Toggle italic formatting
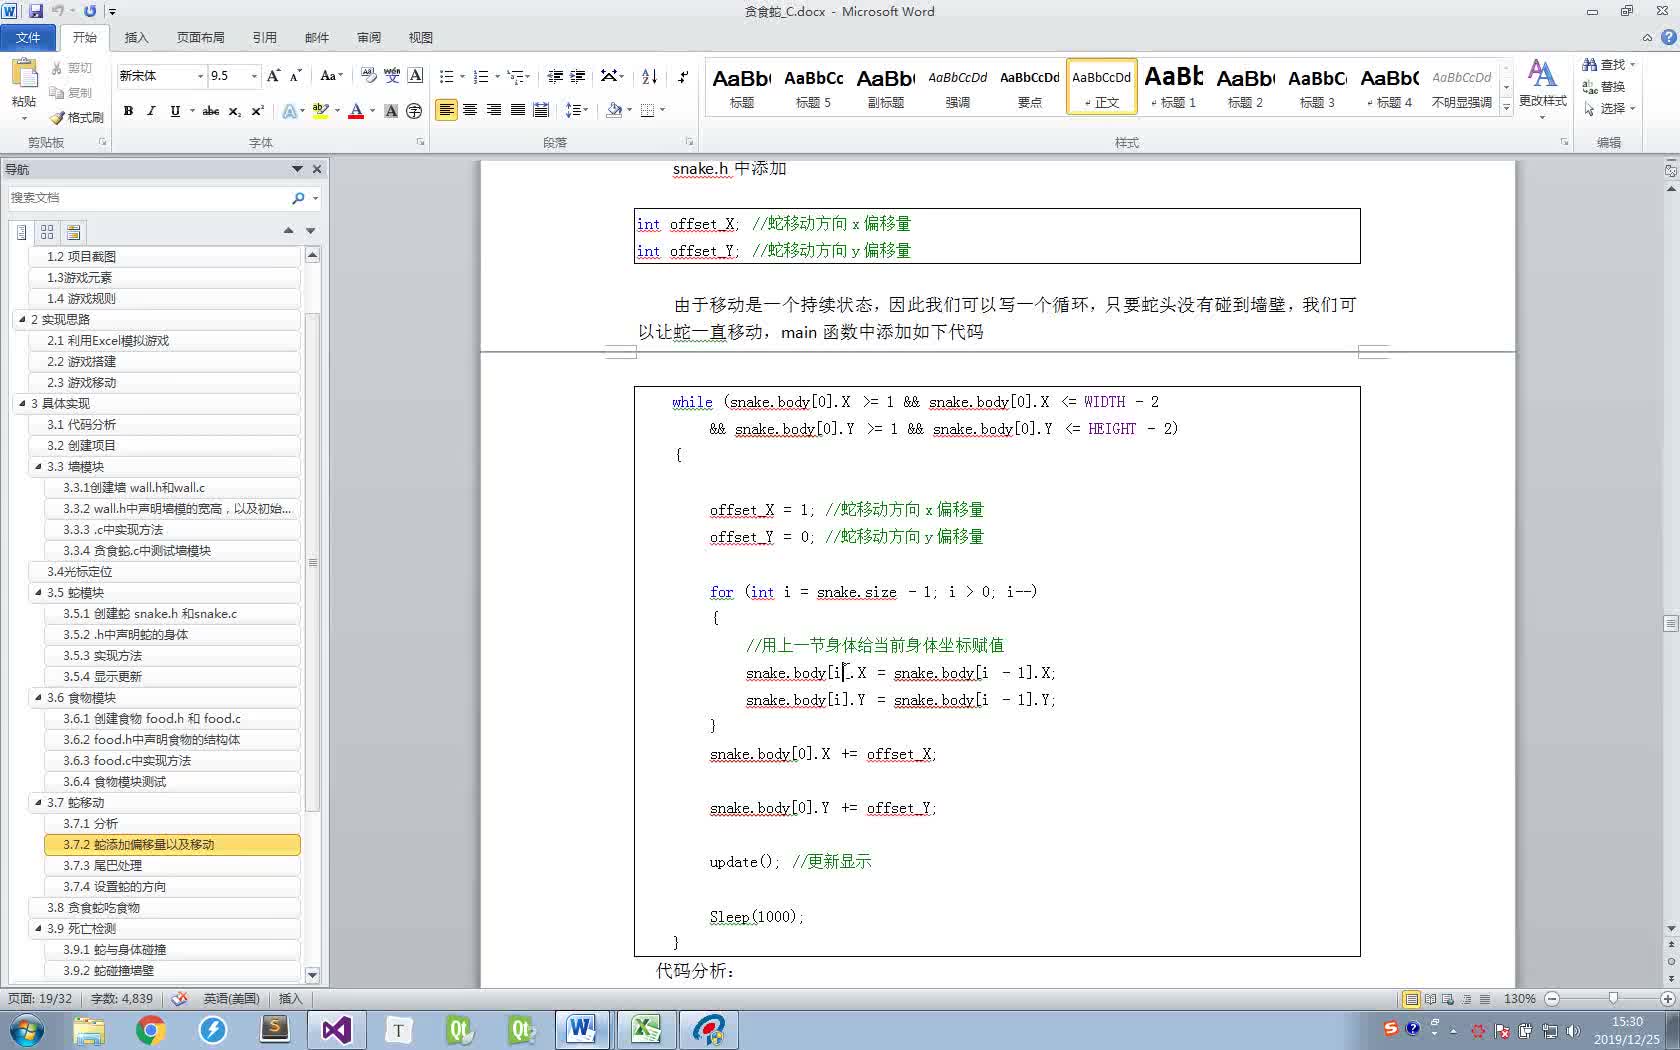This screenshot has width=1680, height=1050. [151, 111]
